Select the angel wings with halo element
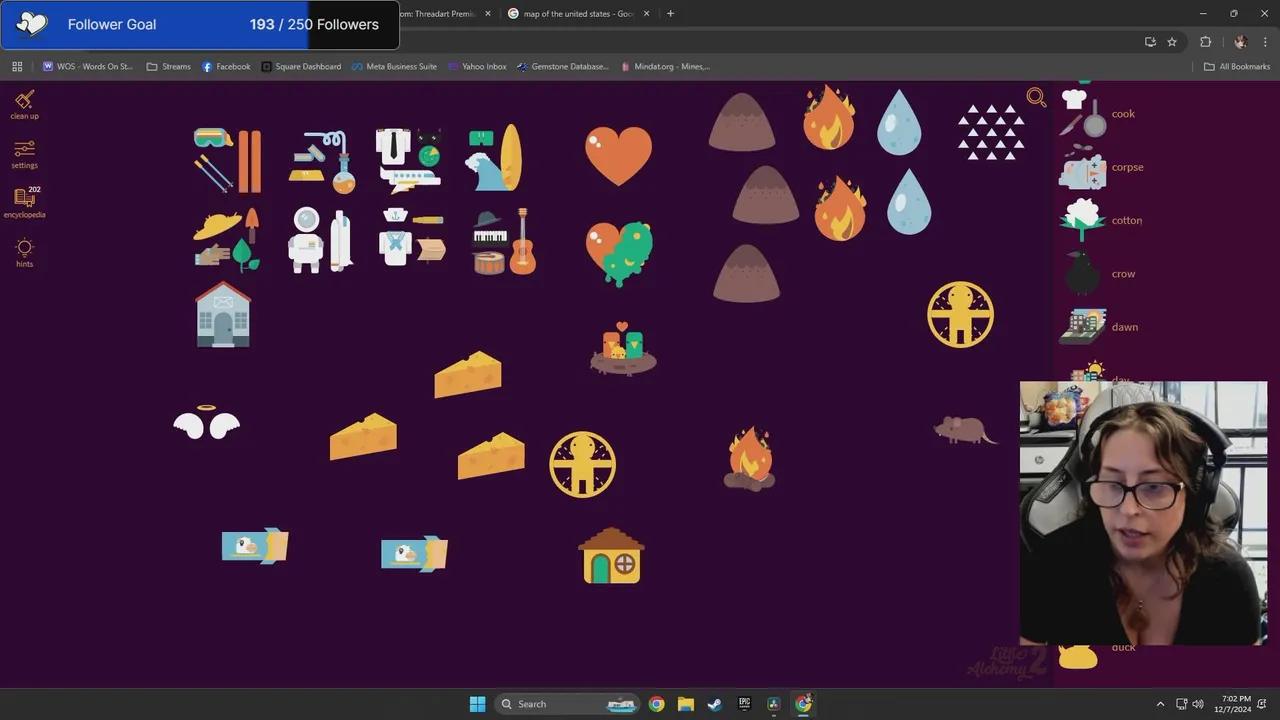The height and width of the screenshot is (720, 1280). (207, 423)
